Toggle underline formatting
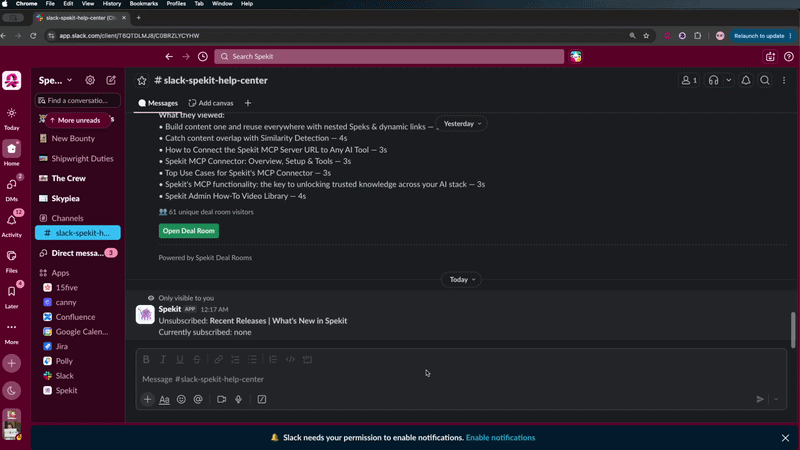Image resolution: width=800 pixels, height=450 pixels. pyautogui.click(x=180, y=360)
